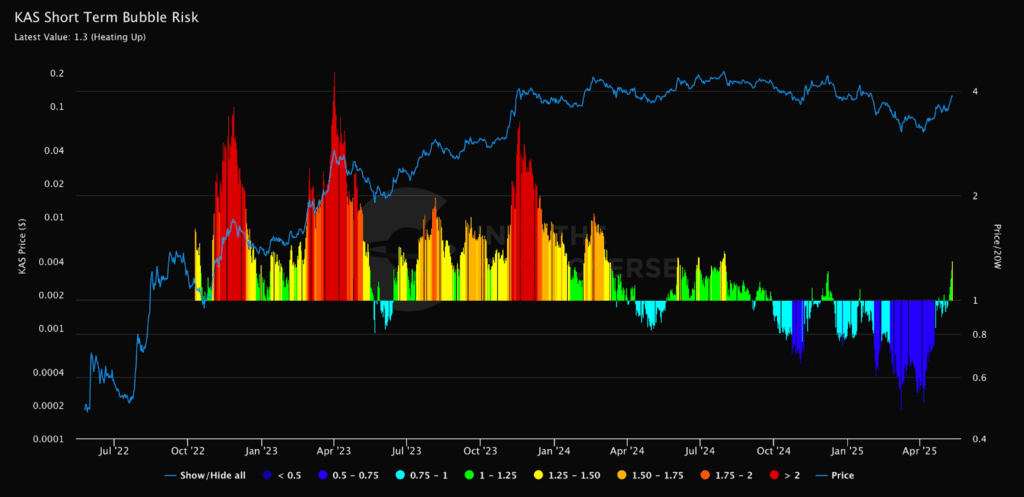Toggle the Price line legend item
Viewport: 1024px width, 497px height.
(x=835, y=475)
